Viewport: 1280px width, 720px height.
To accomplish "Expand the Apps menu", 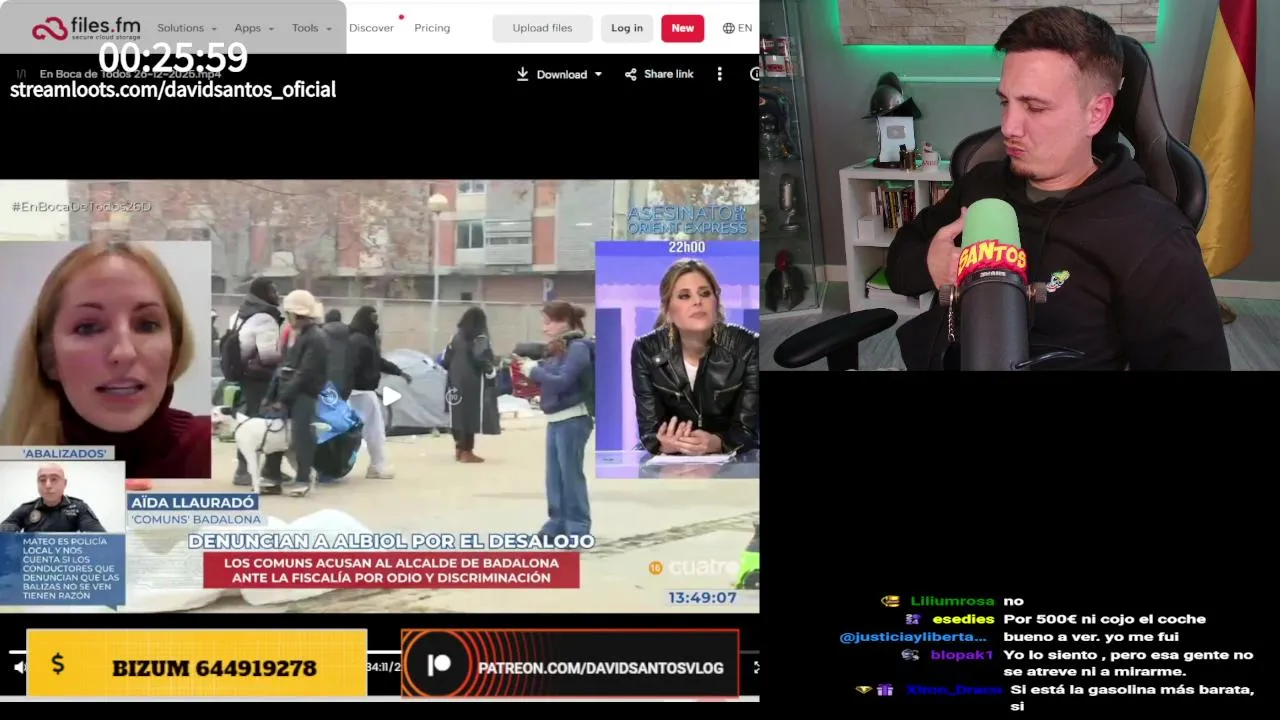I will (254, 28).
